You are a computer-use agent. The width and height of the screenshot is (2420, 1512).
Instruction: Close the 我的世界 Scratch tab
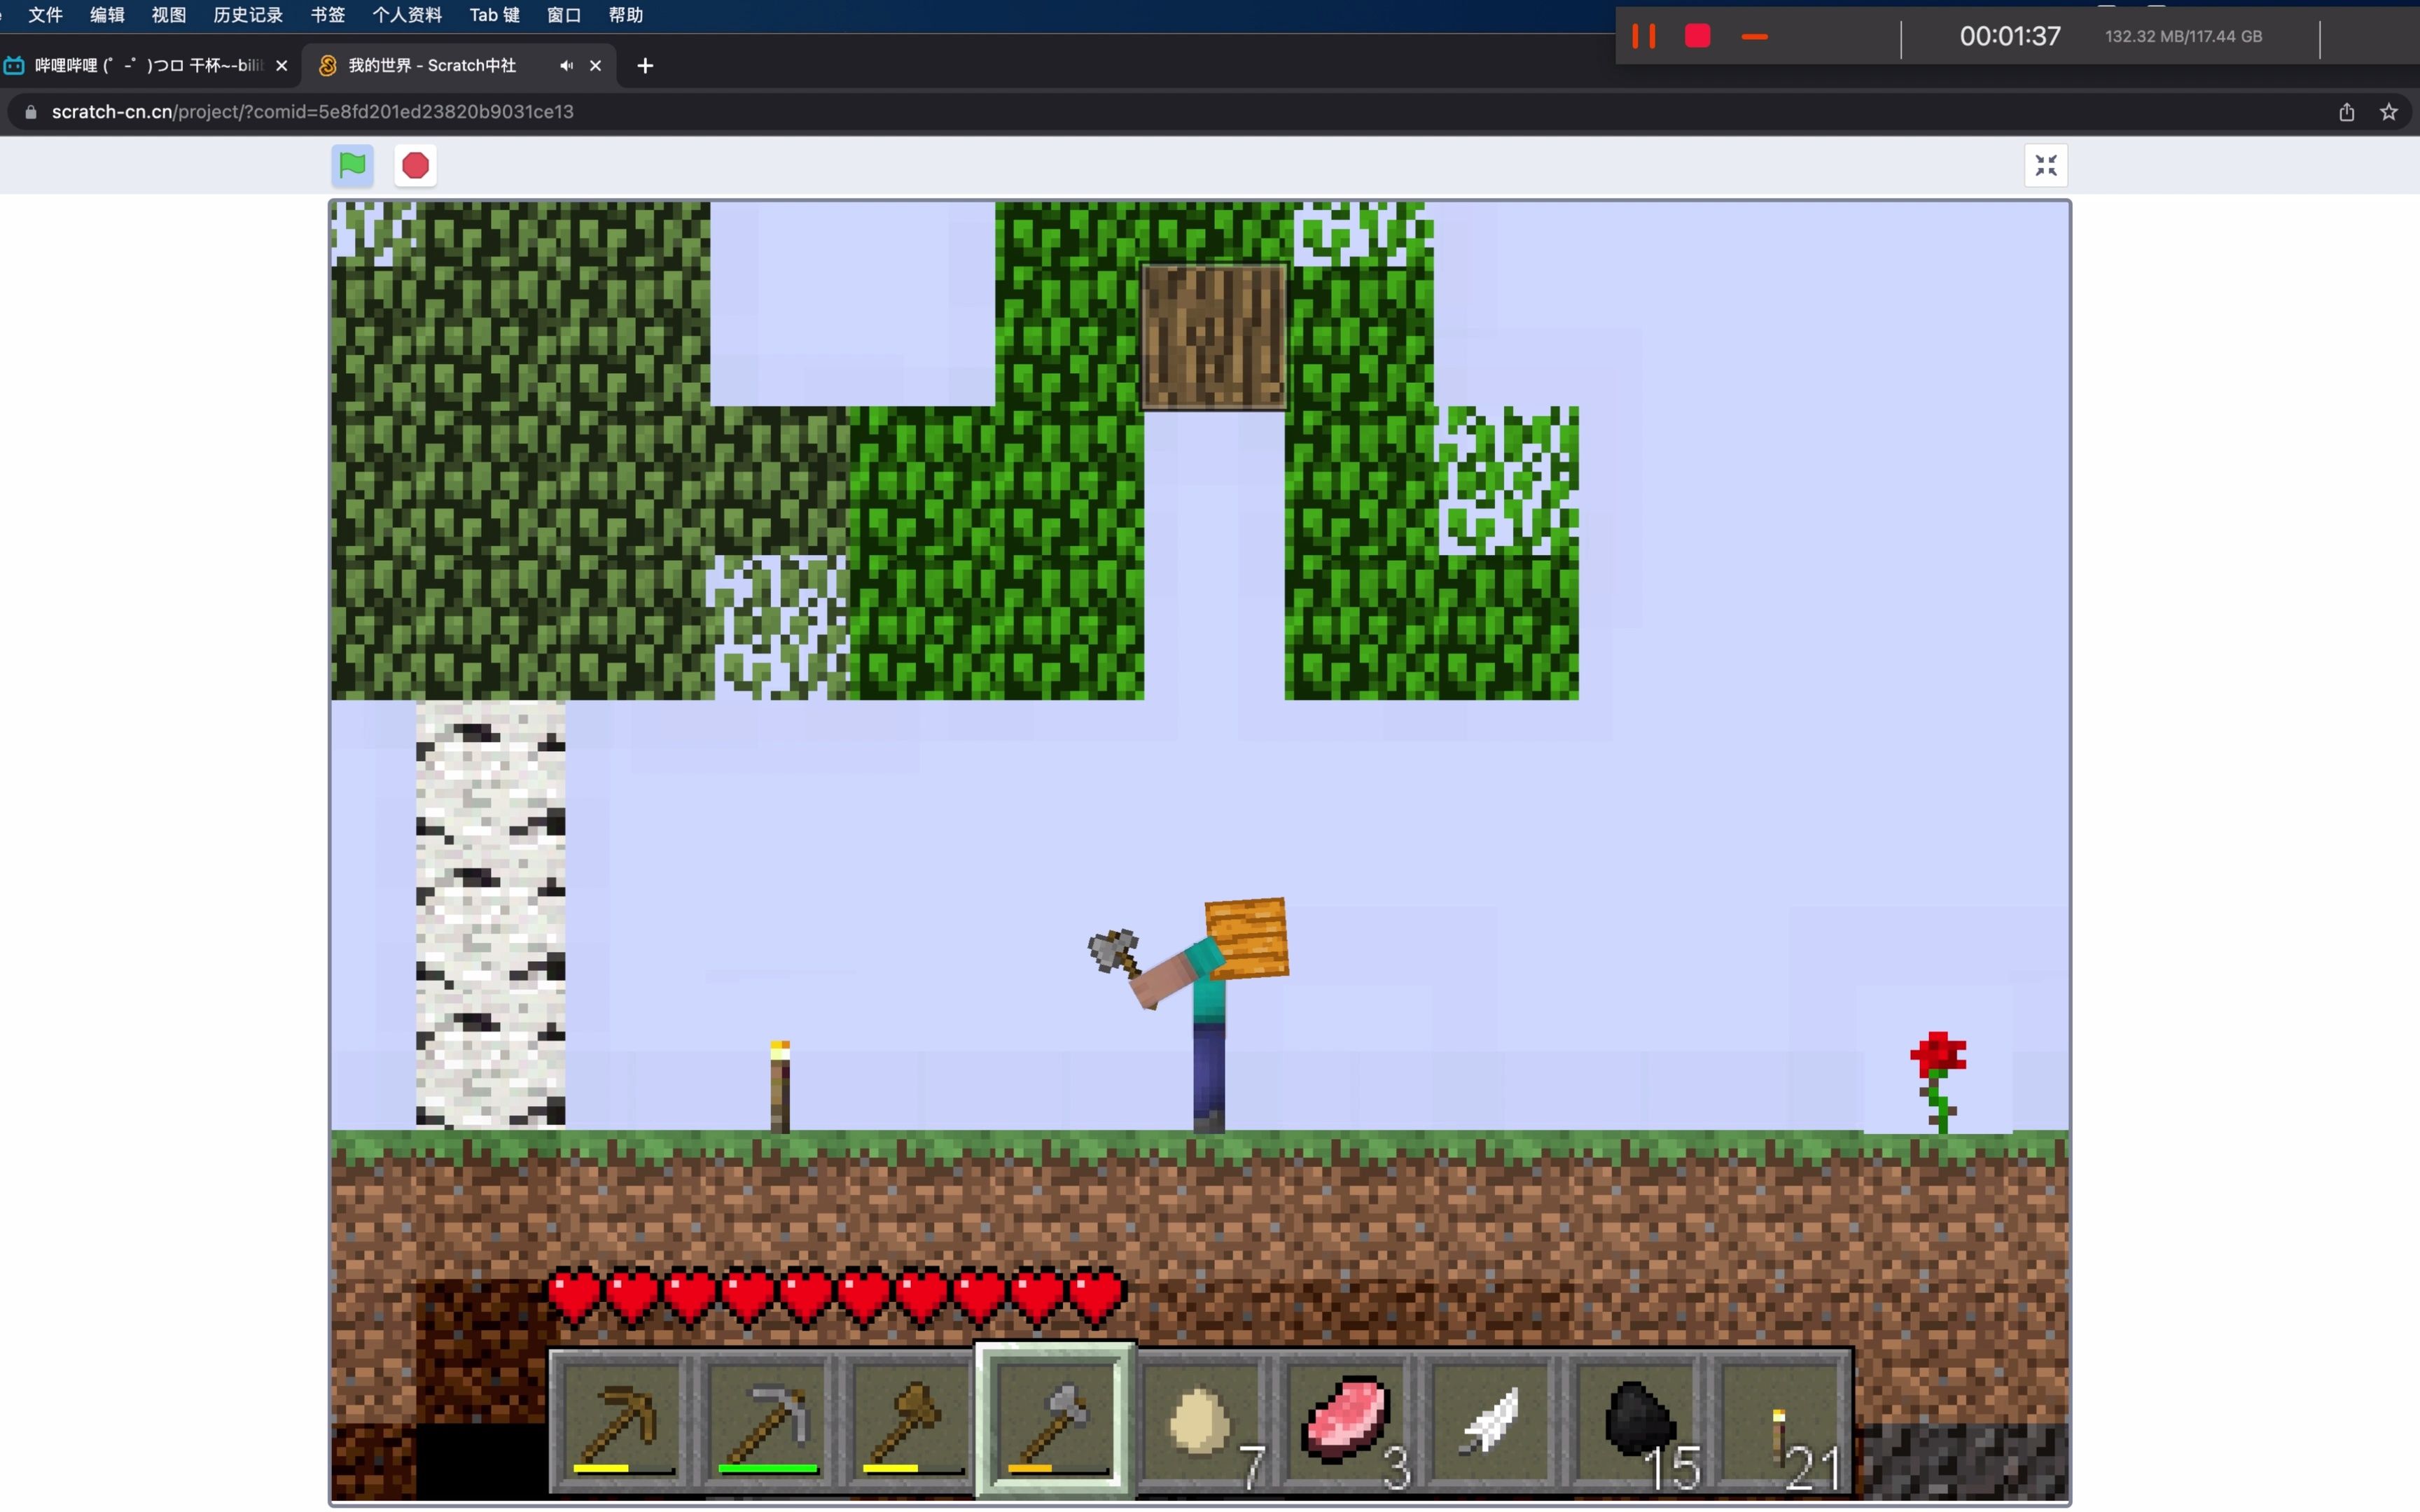point(596,65)
